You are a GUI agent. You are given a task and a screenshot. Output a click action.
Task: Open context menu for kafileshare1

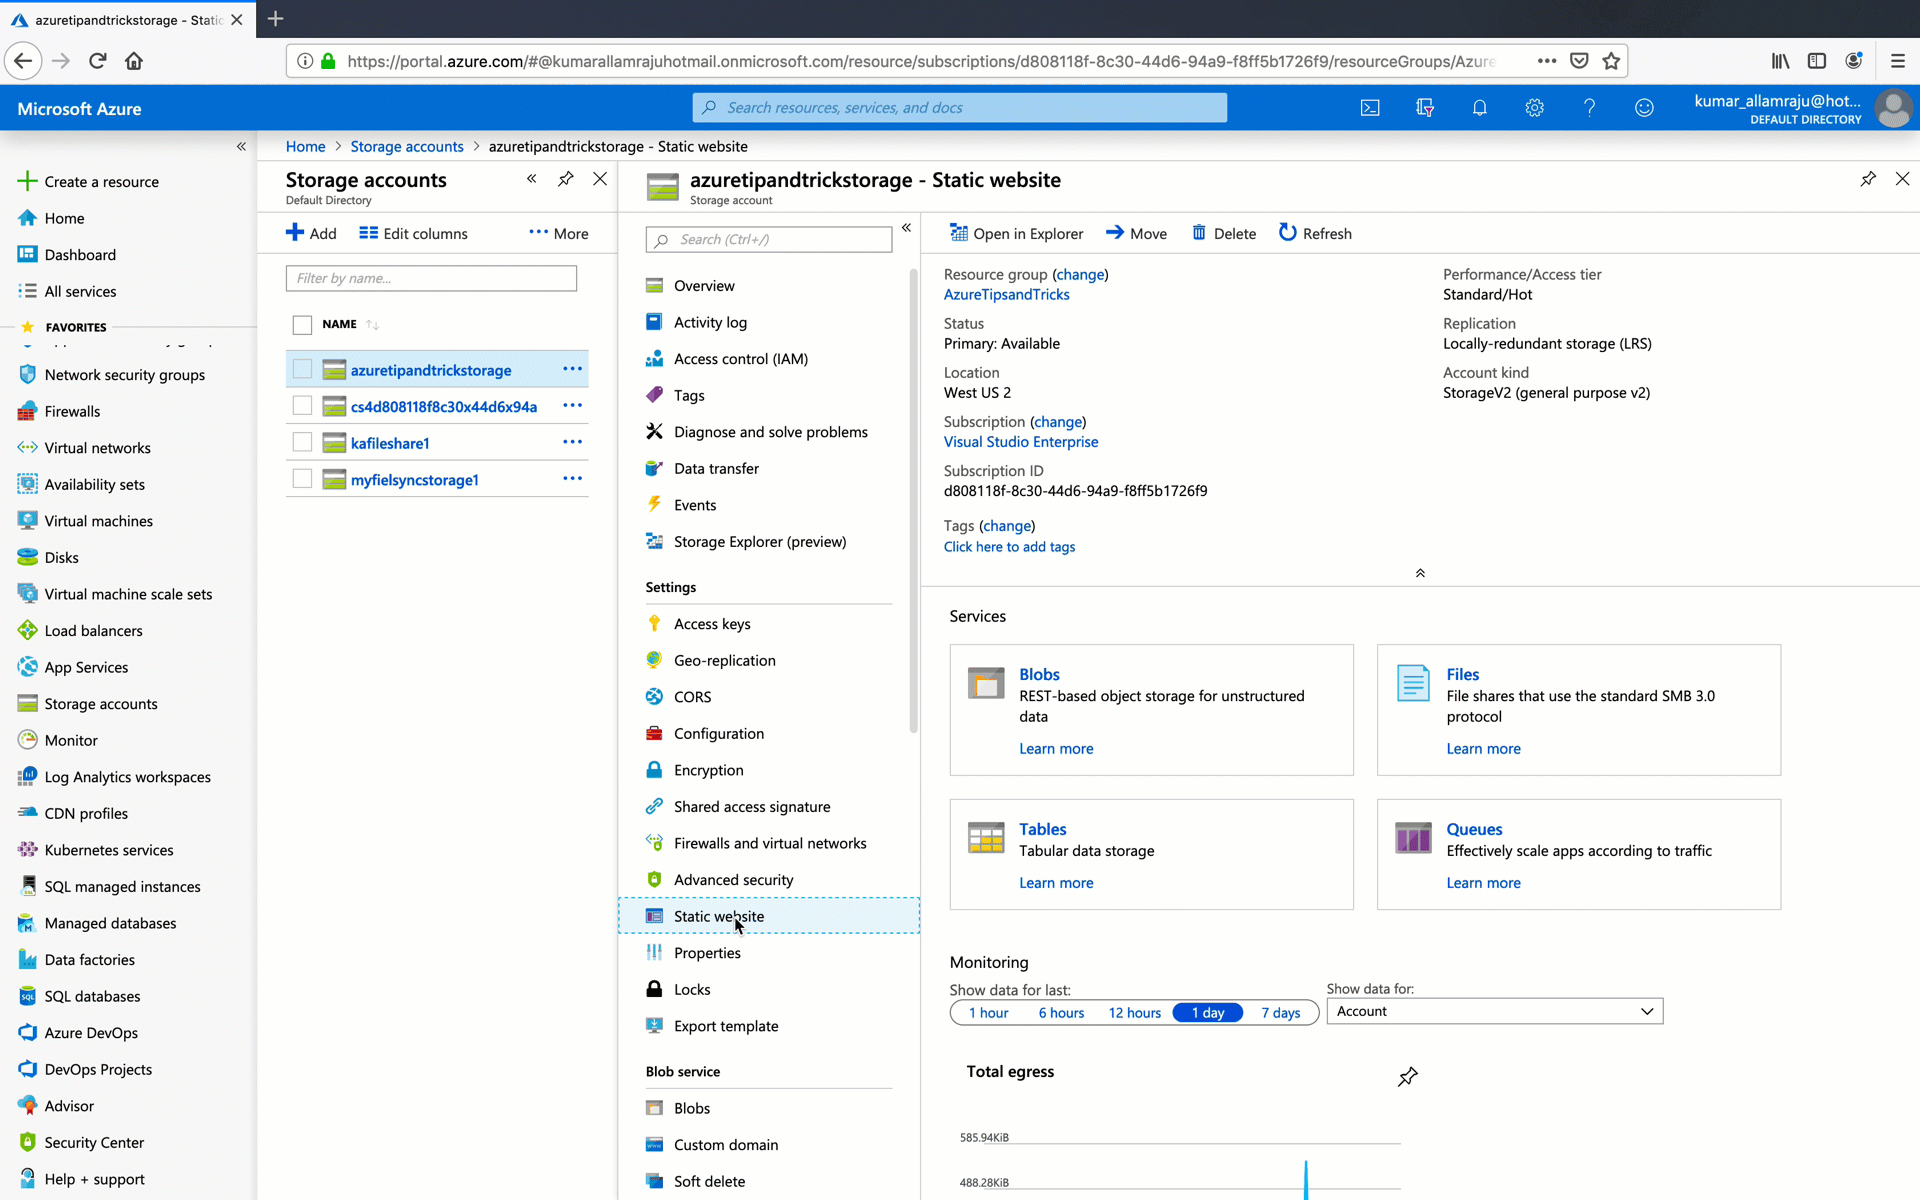tap(572, 442)
